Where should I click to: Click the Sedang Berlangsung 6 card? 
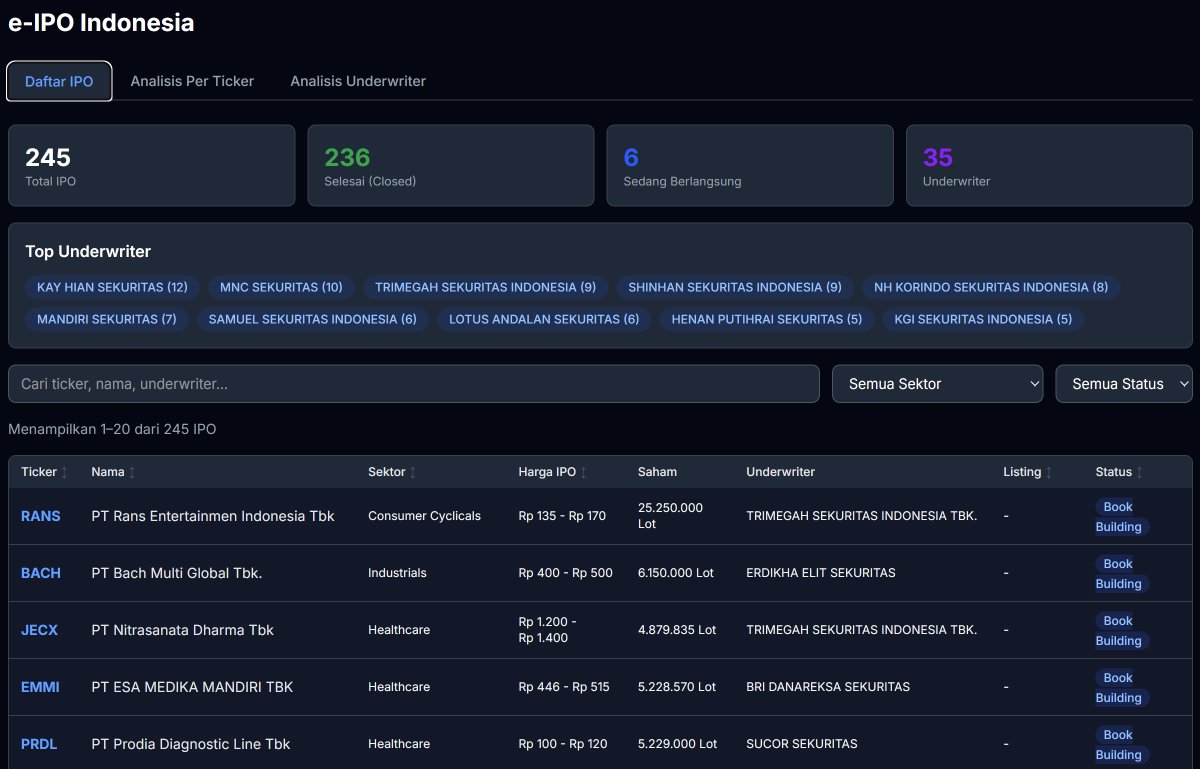click(750, 166)
